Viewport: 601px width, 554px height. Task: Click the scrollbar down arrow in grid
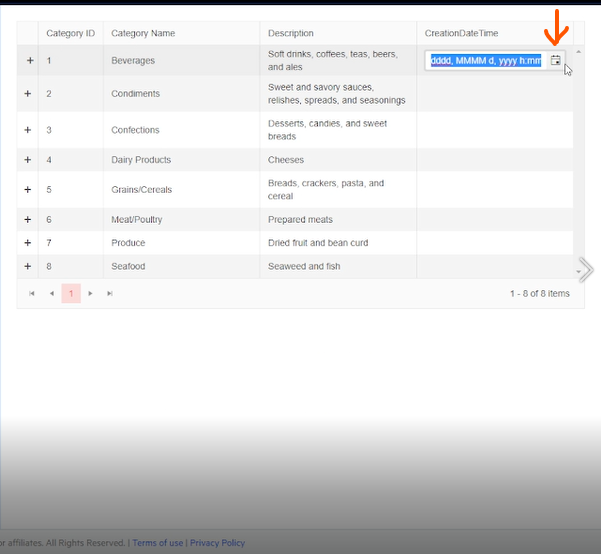[578, 271]
